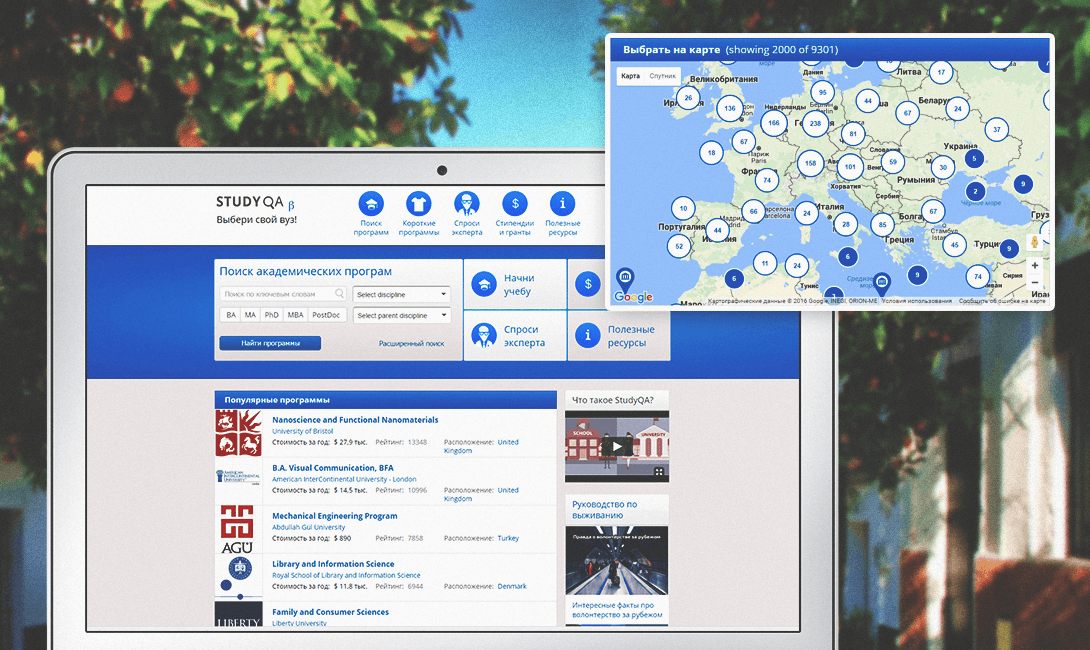Click the map cluster marker 101

point(850,167)
